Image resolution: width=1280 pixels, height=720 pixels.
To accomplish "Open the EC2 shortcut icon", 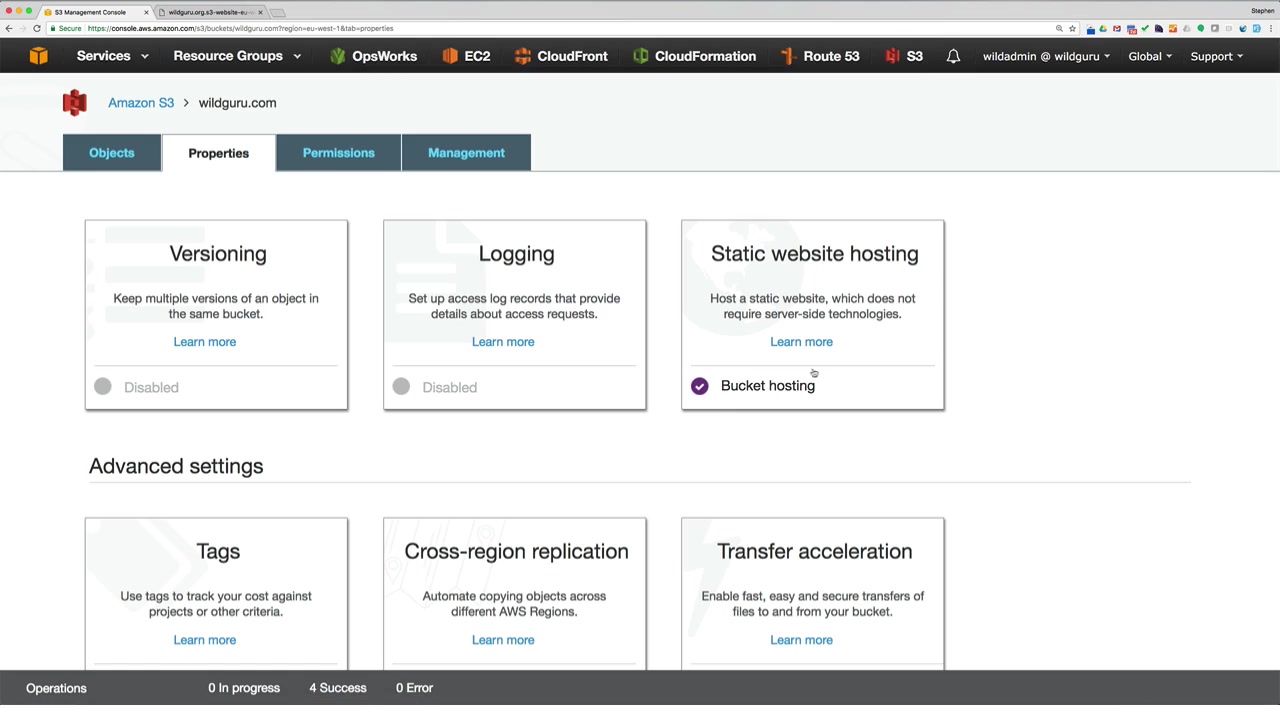I will click(450, 57).
